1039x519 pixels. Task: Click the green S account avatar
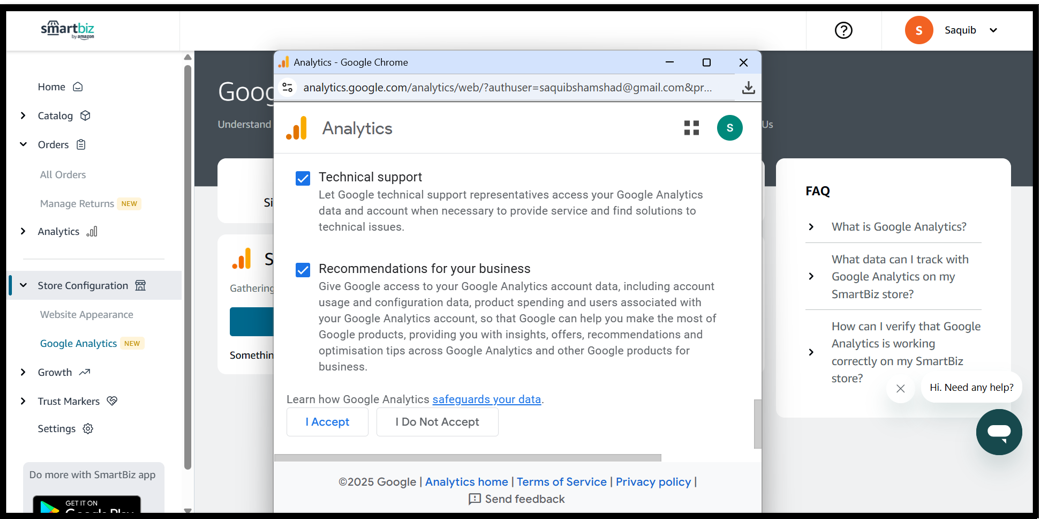click(x=729, y=128)
